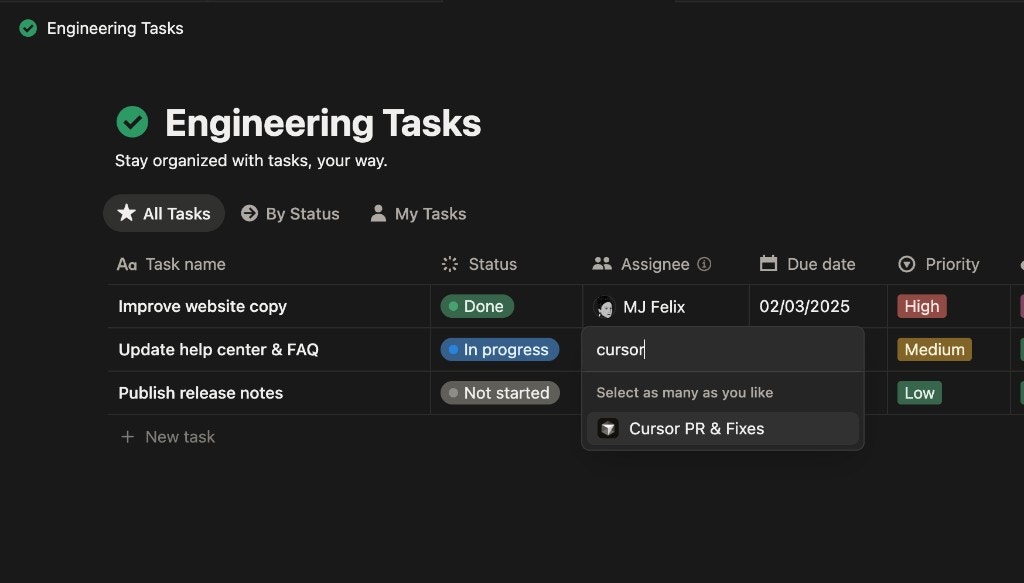
Task: Click the red High priority tag
Action: tap(921, 306)
